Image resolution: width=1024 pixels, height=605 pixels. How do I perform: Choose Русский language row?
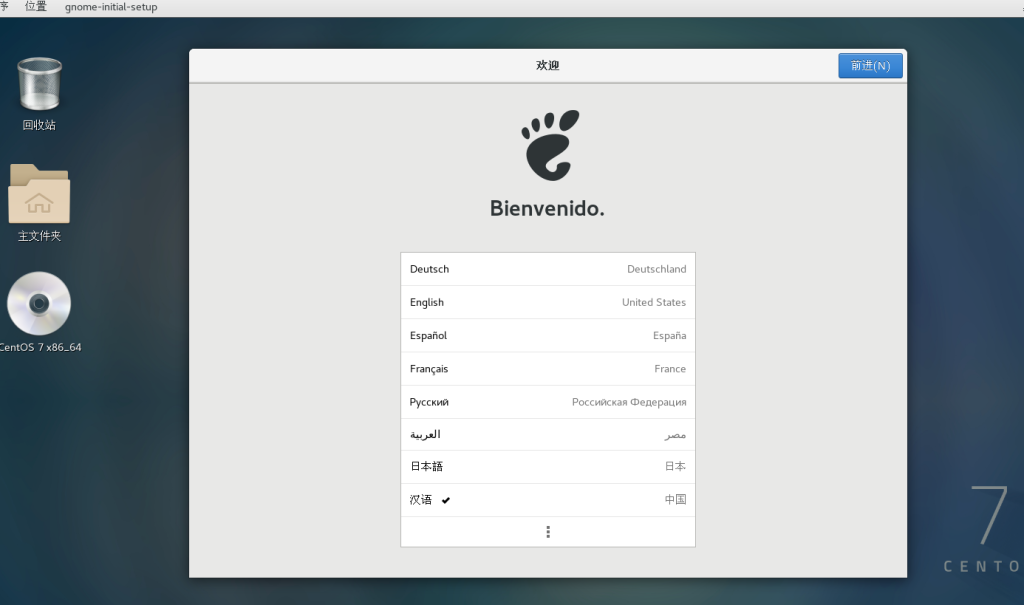tap(548, 401)
